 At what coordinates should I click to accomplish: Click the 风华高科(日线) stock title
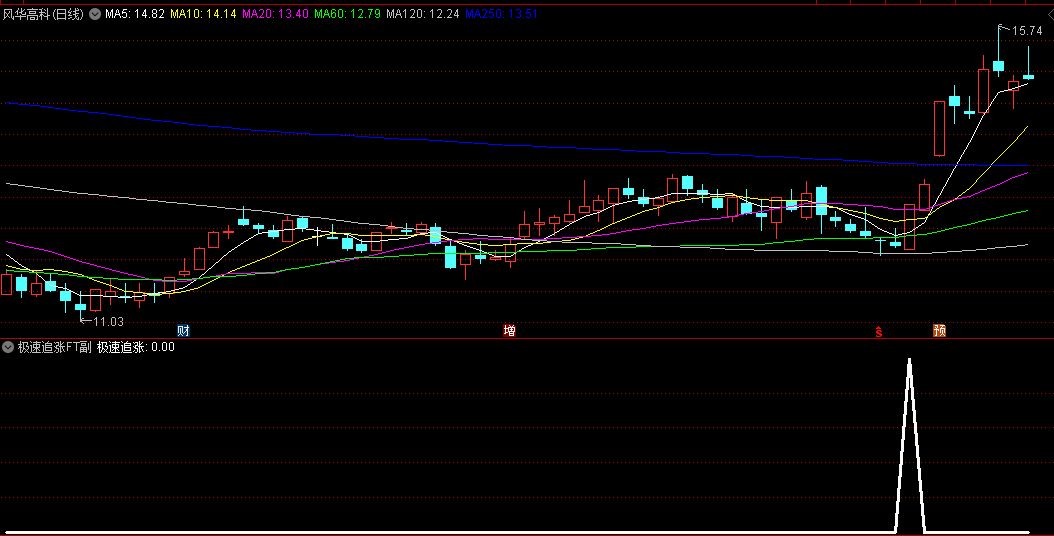pyautogui.click(x=43, y=14)
